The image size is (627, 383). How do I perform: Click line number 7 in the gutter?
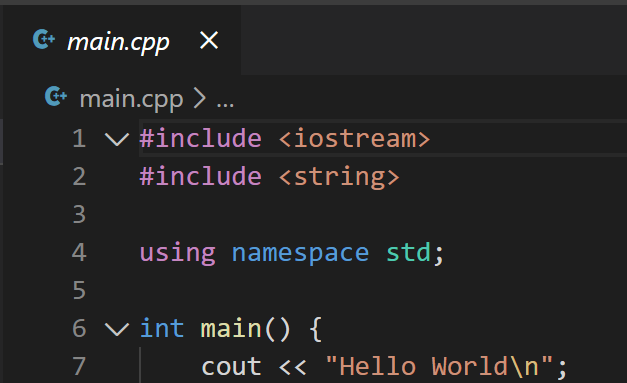[x=79, y=366]
